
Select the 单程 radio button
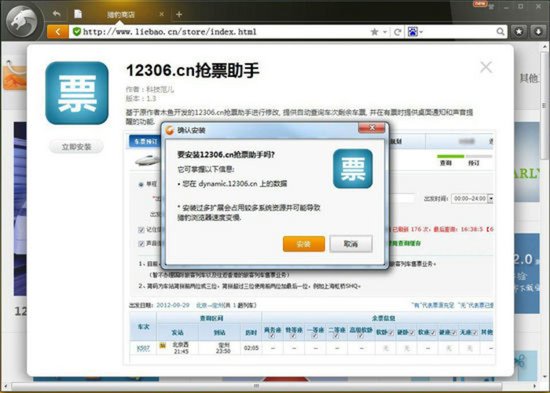tap(141, 184)
